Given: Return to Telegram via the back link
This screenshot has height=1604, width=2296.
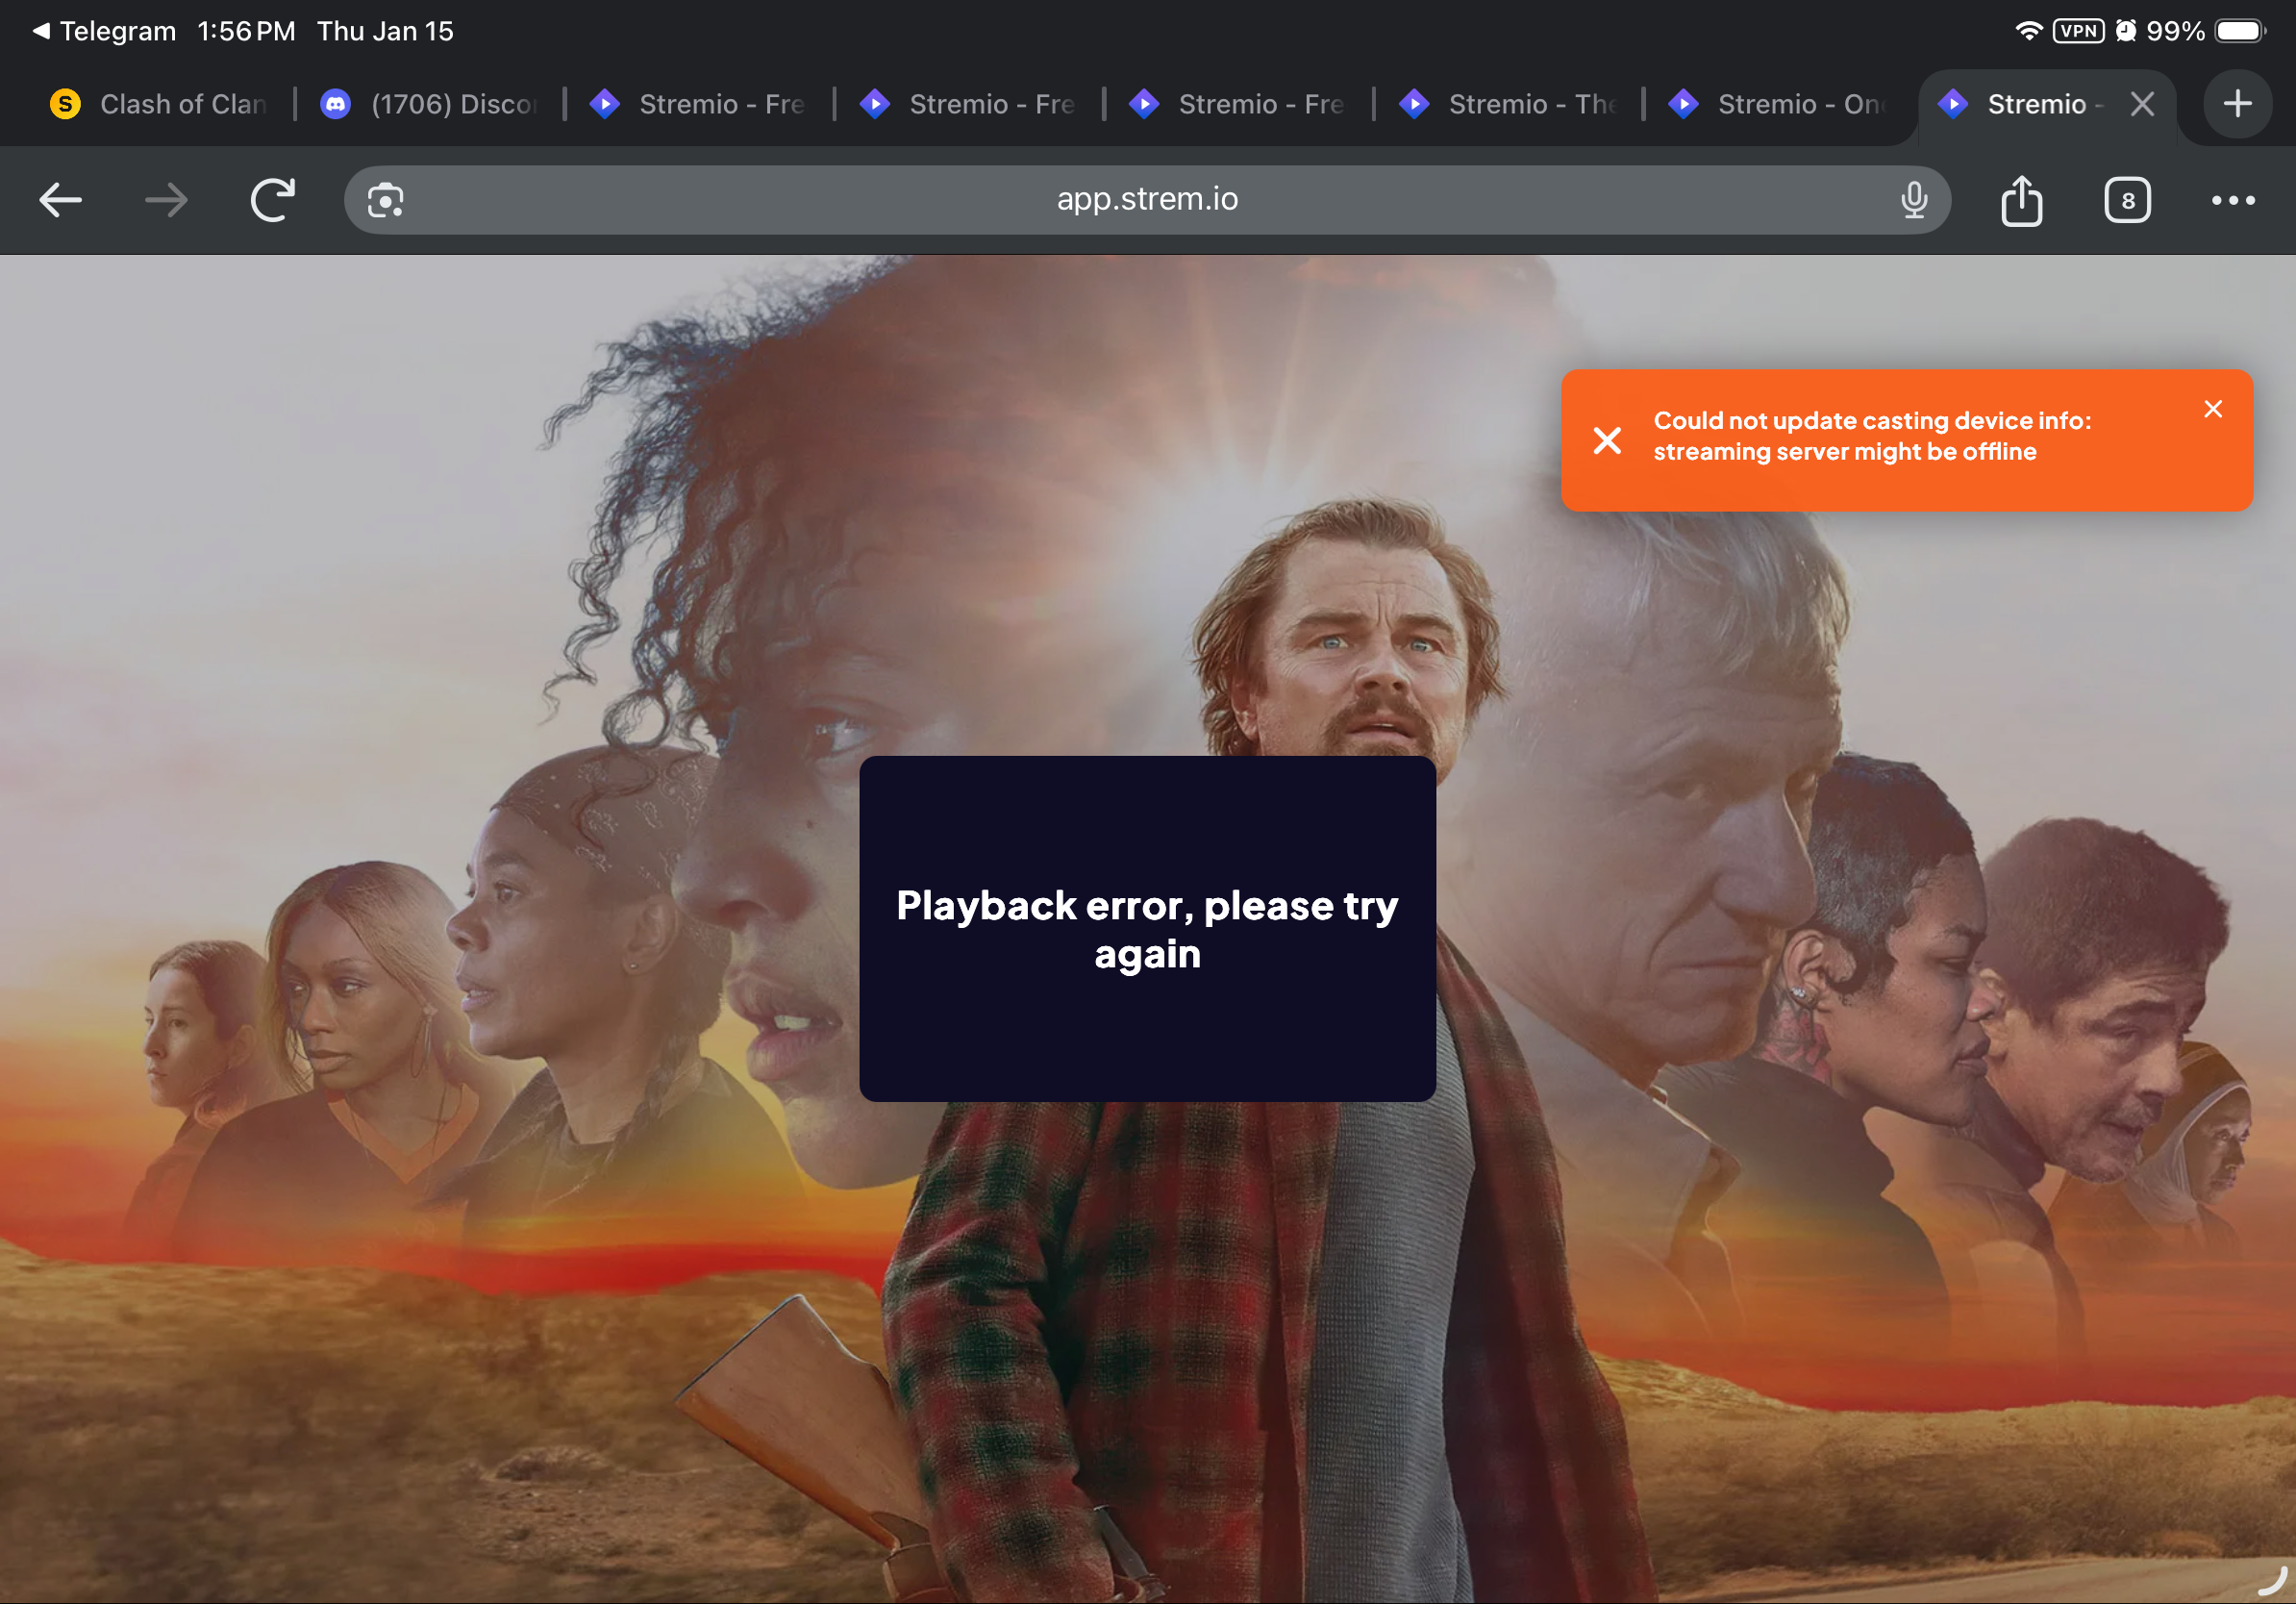Looking at the screenshot, I should [x=104, y=31].
